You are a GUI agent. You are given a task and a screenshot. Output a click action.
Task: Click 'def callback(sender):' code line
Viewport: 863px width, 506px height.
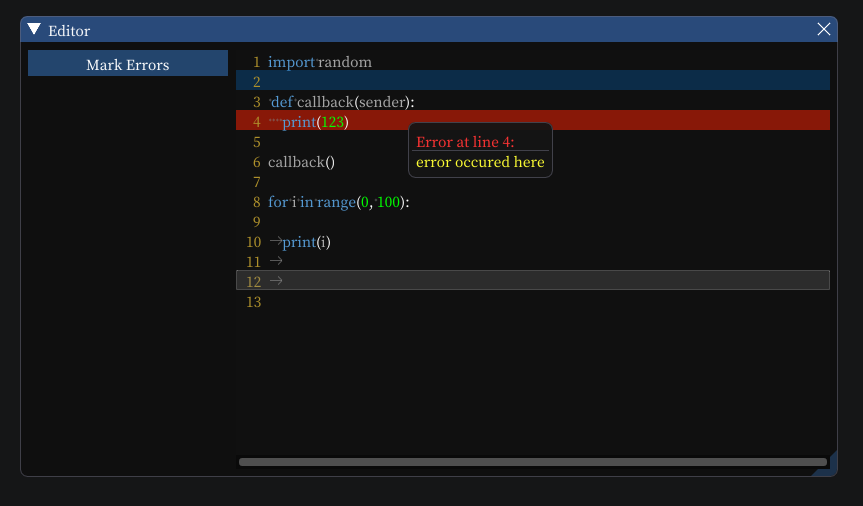(x=342, y=102)
